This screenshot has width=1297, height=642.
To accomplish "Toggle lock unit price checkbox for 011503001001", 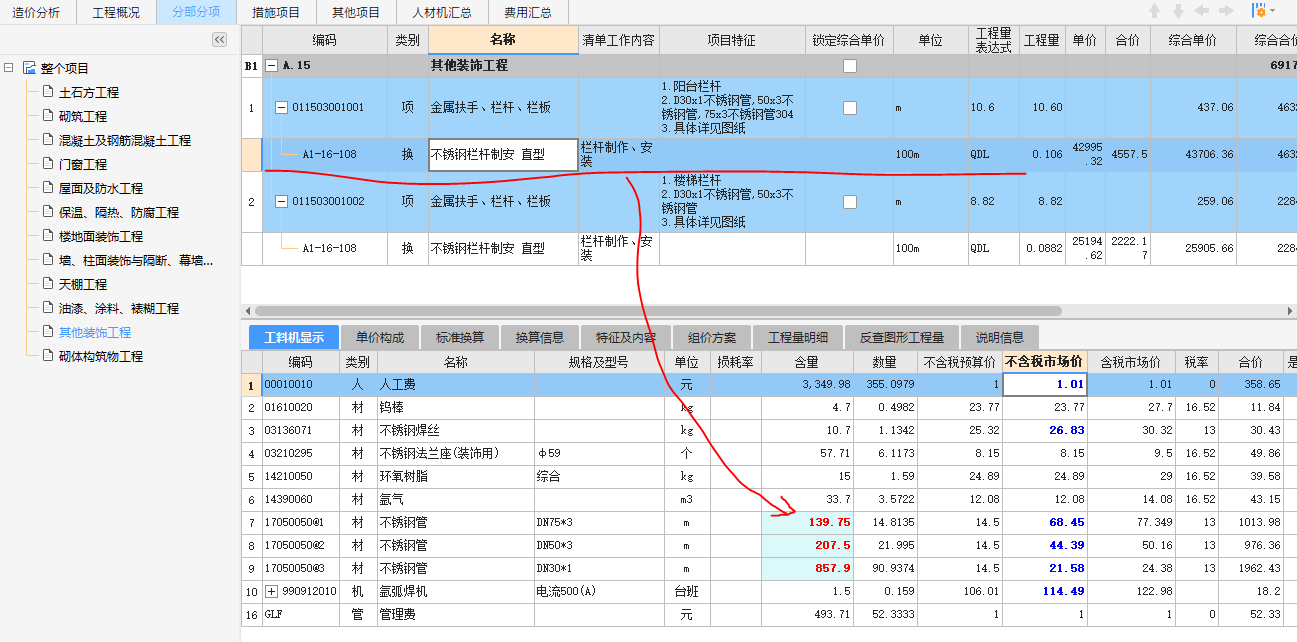I will pyautogui.click(x=850, y=107).
